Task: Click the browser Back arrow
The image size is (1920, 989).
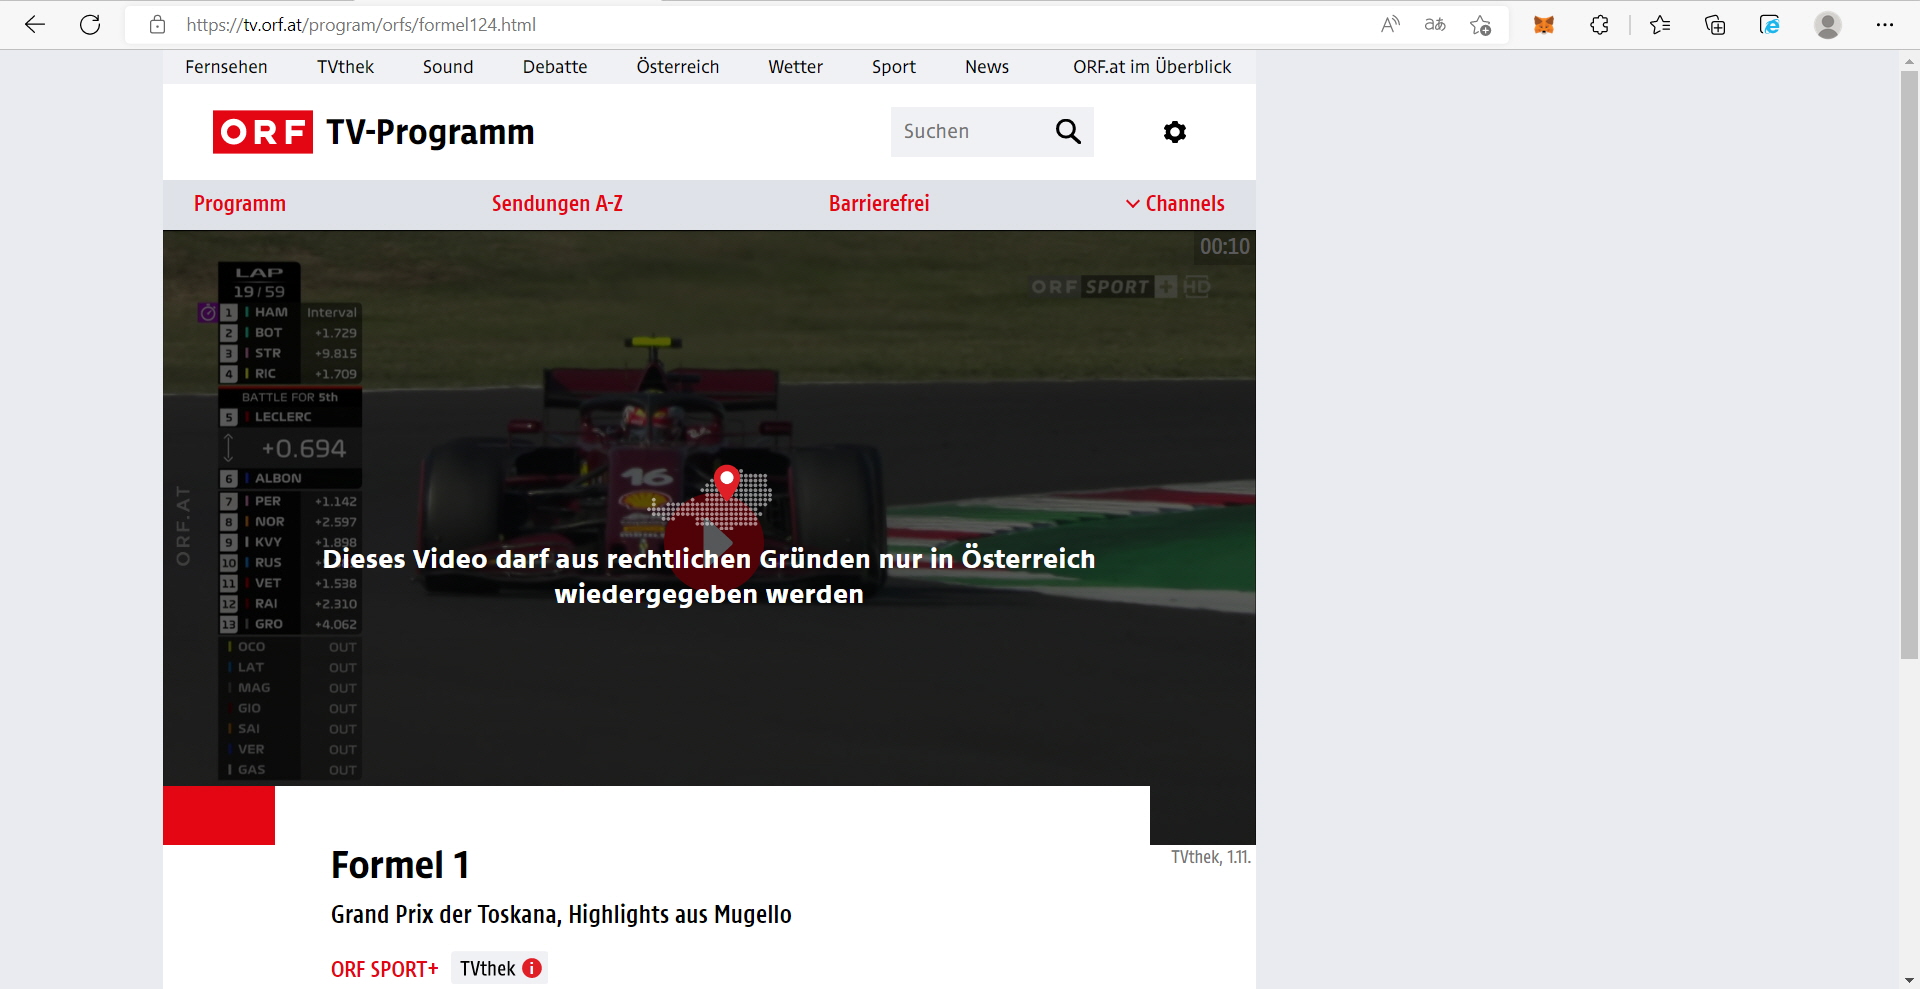Action: (35, 25)
